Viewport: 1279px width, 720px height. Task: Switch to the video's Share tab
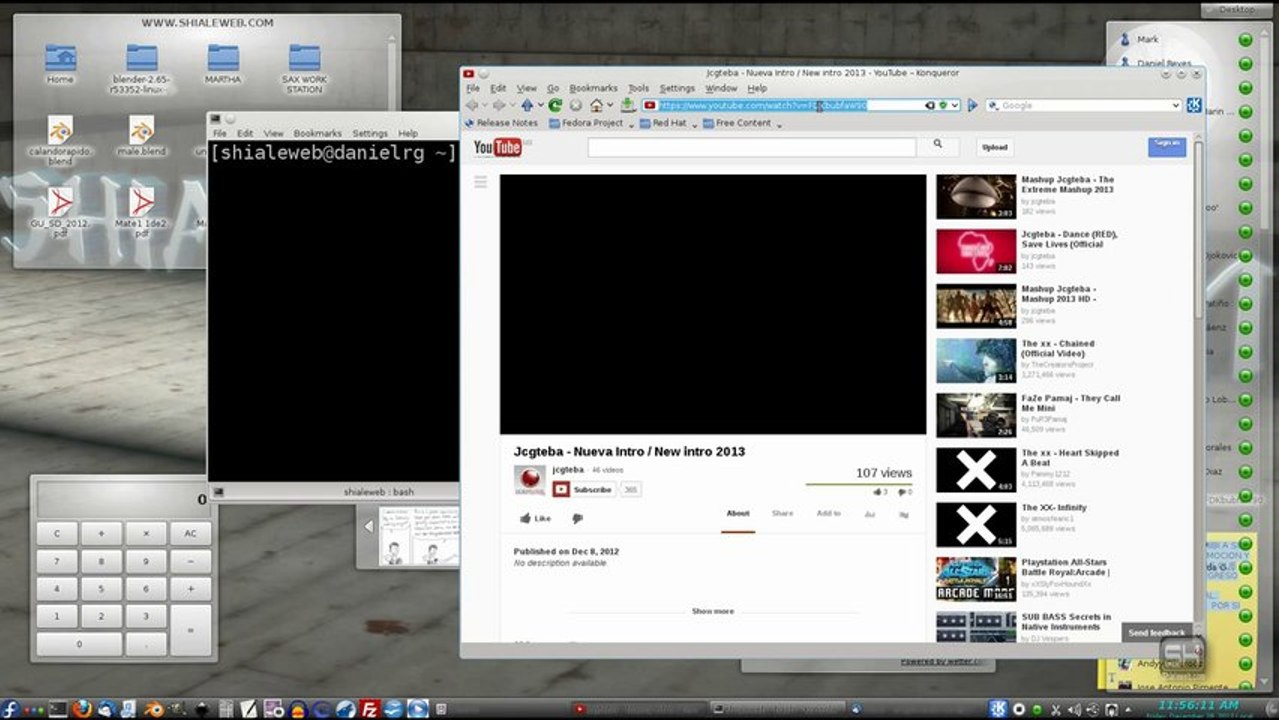point(782,513)
